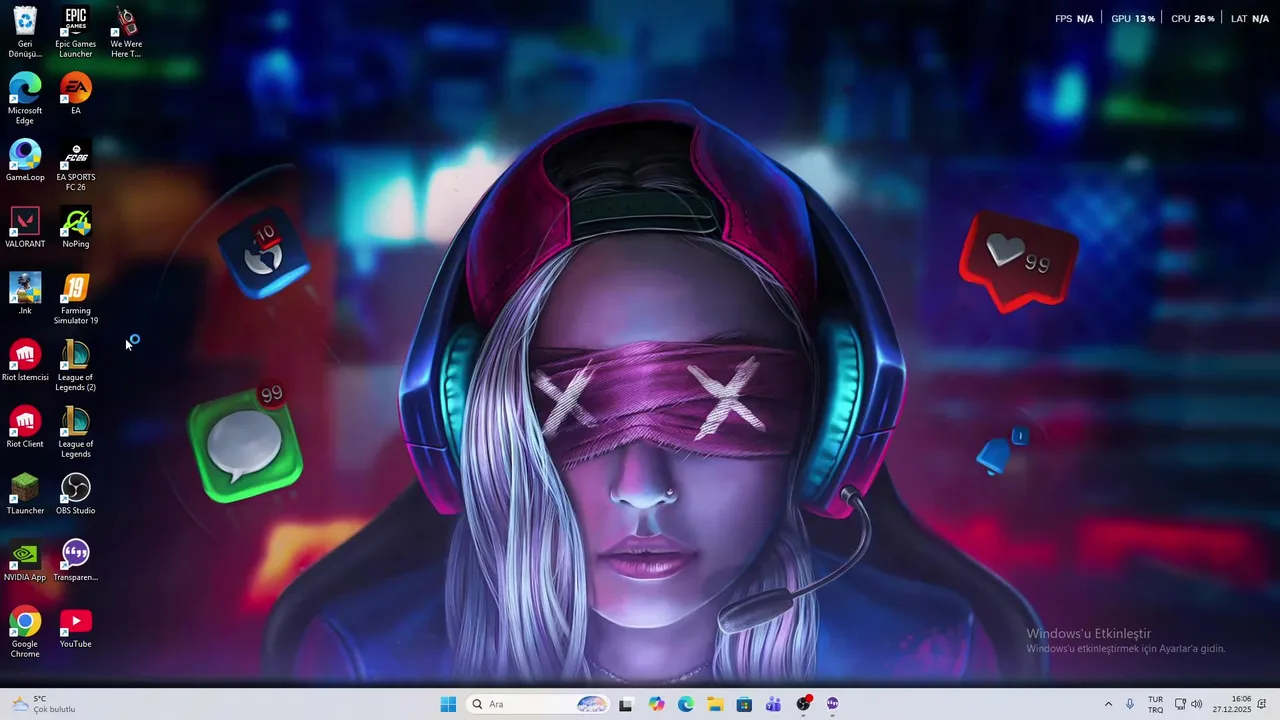Screen dimensions: 1280x720
Task: Expand the hidden system tray icons
Action: pos(1108,704)
